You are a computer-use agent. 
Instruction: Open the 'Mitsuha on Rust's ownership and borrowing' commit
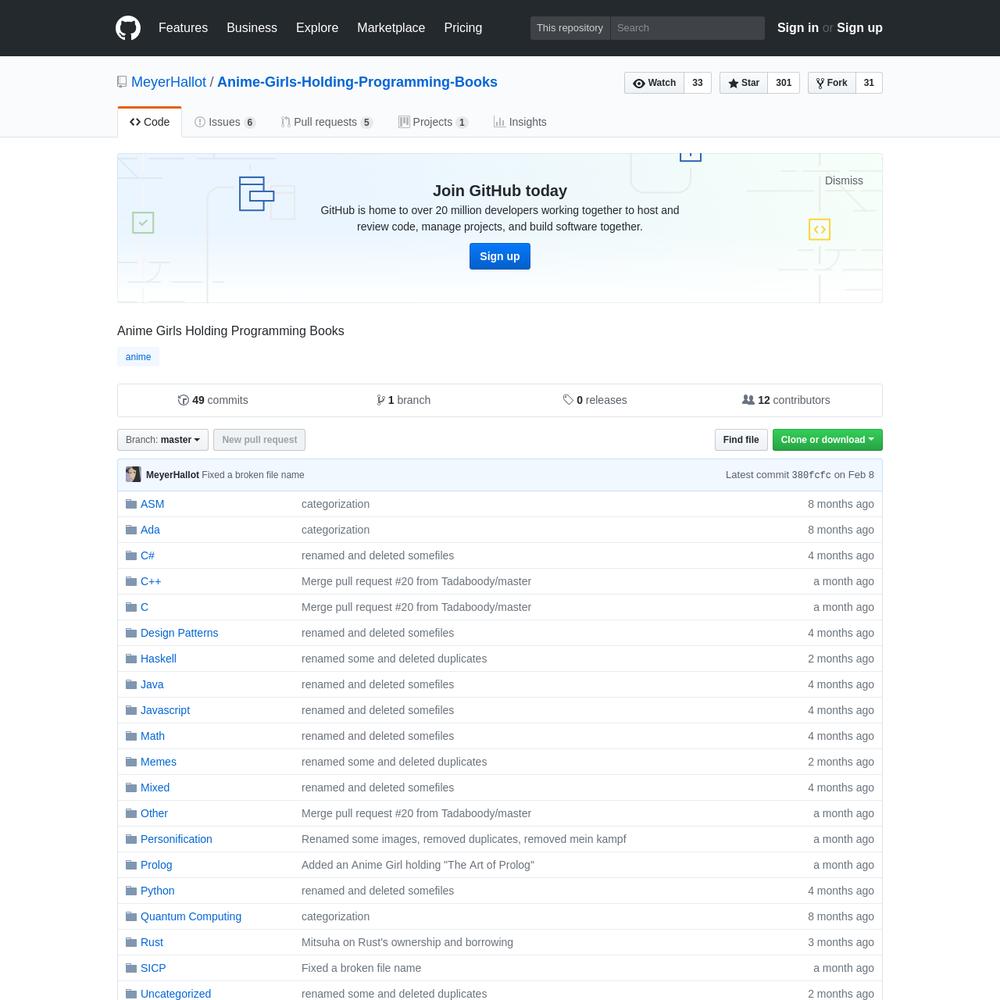point(408,943)
